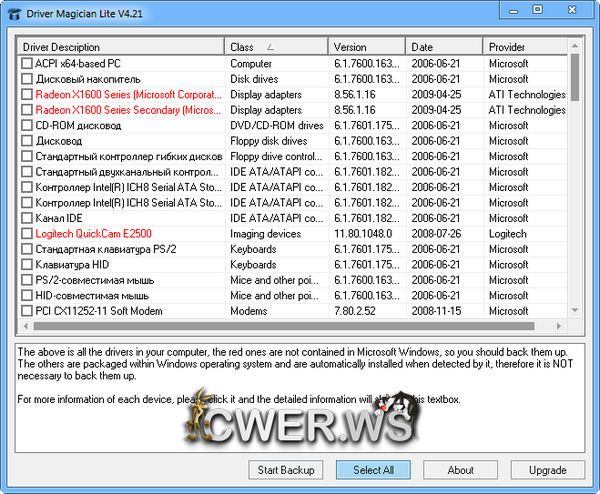Sort list by Class column header
This screenshot has height=494, width=600.
click(276, 47)
